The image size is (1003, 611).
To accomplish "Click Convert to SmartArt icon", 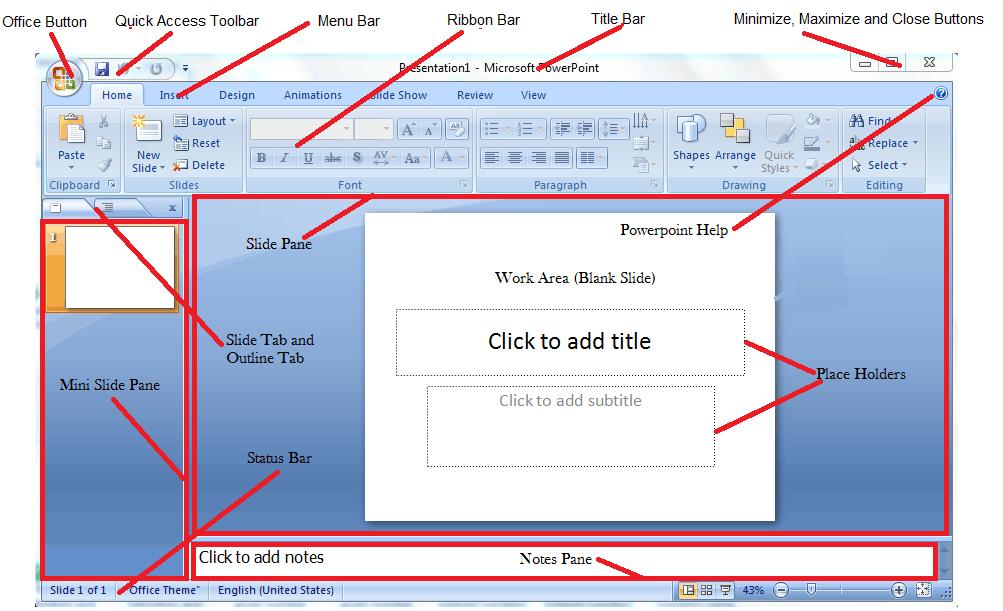I will [x=644, y=165].
